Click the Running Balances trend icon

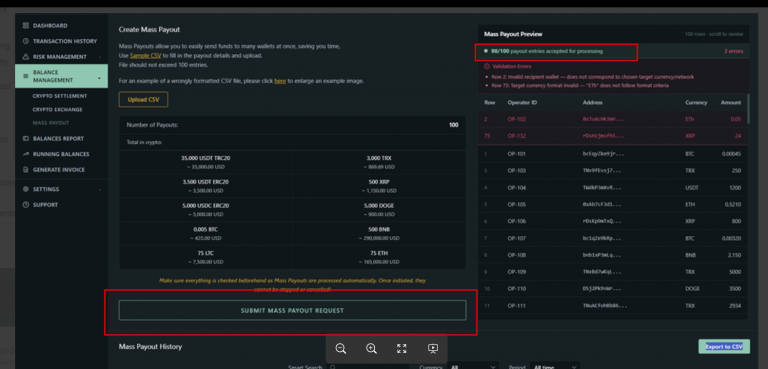click(x=26, y=154)
